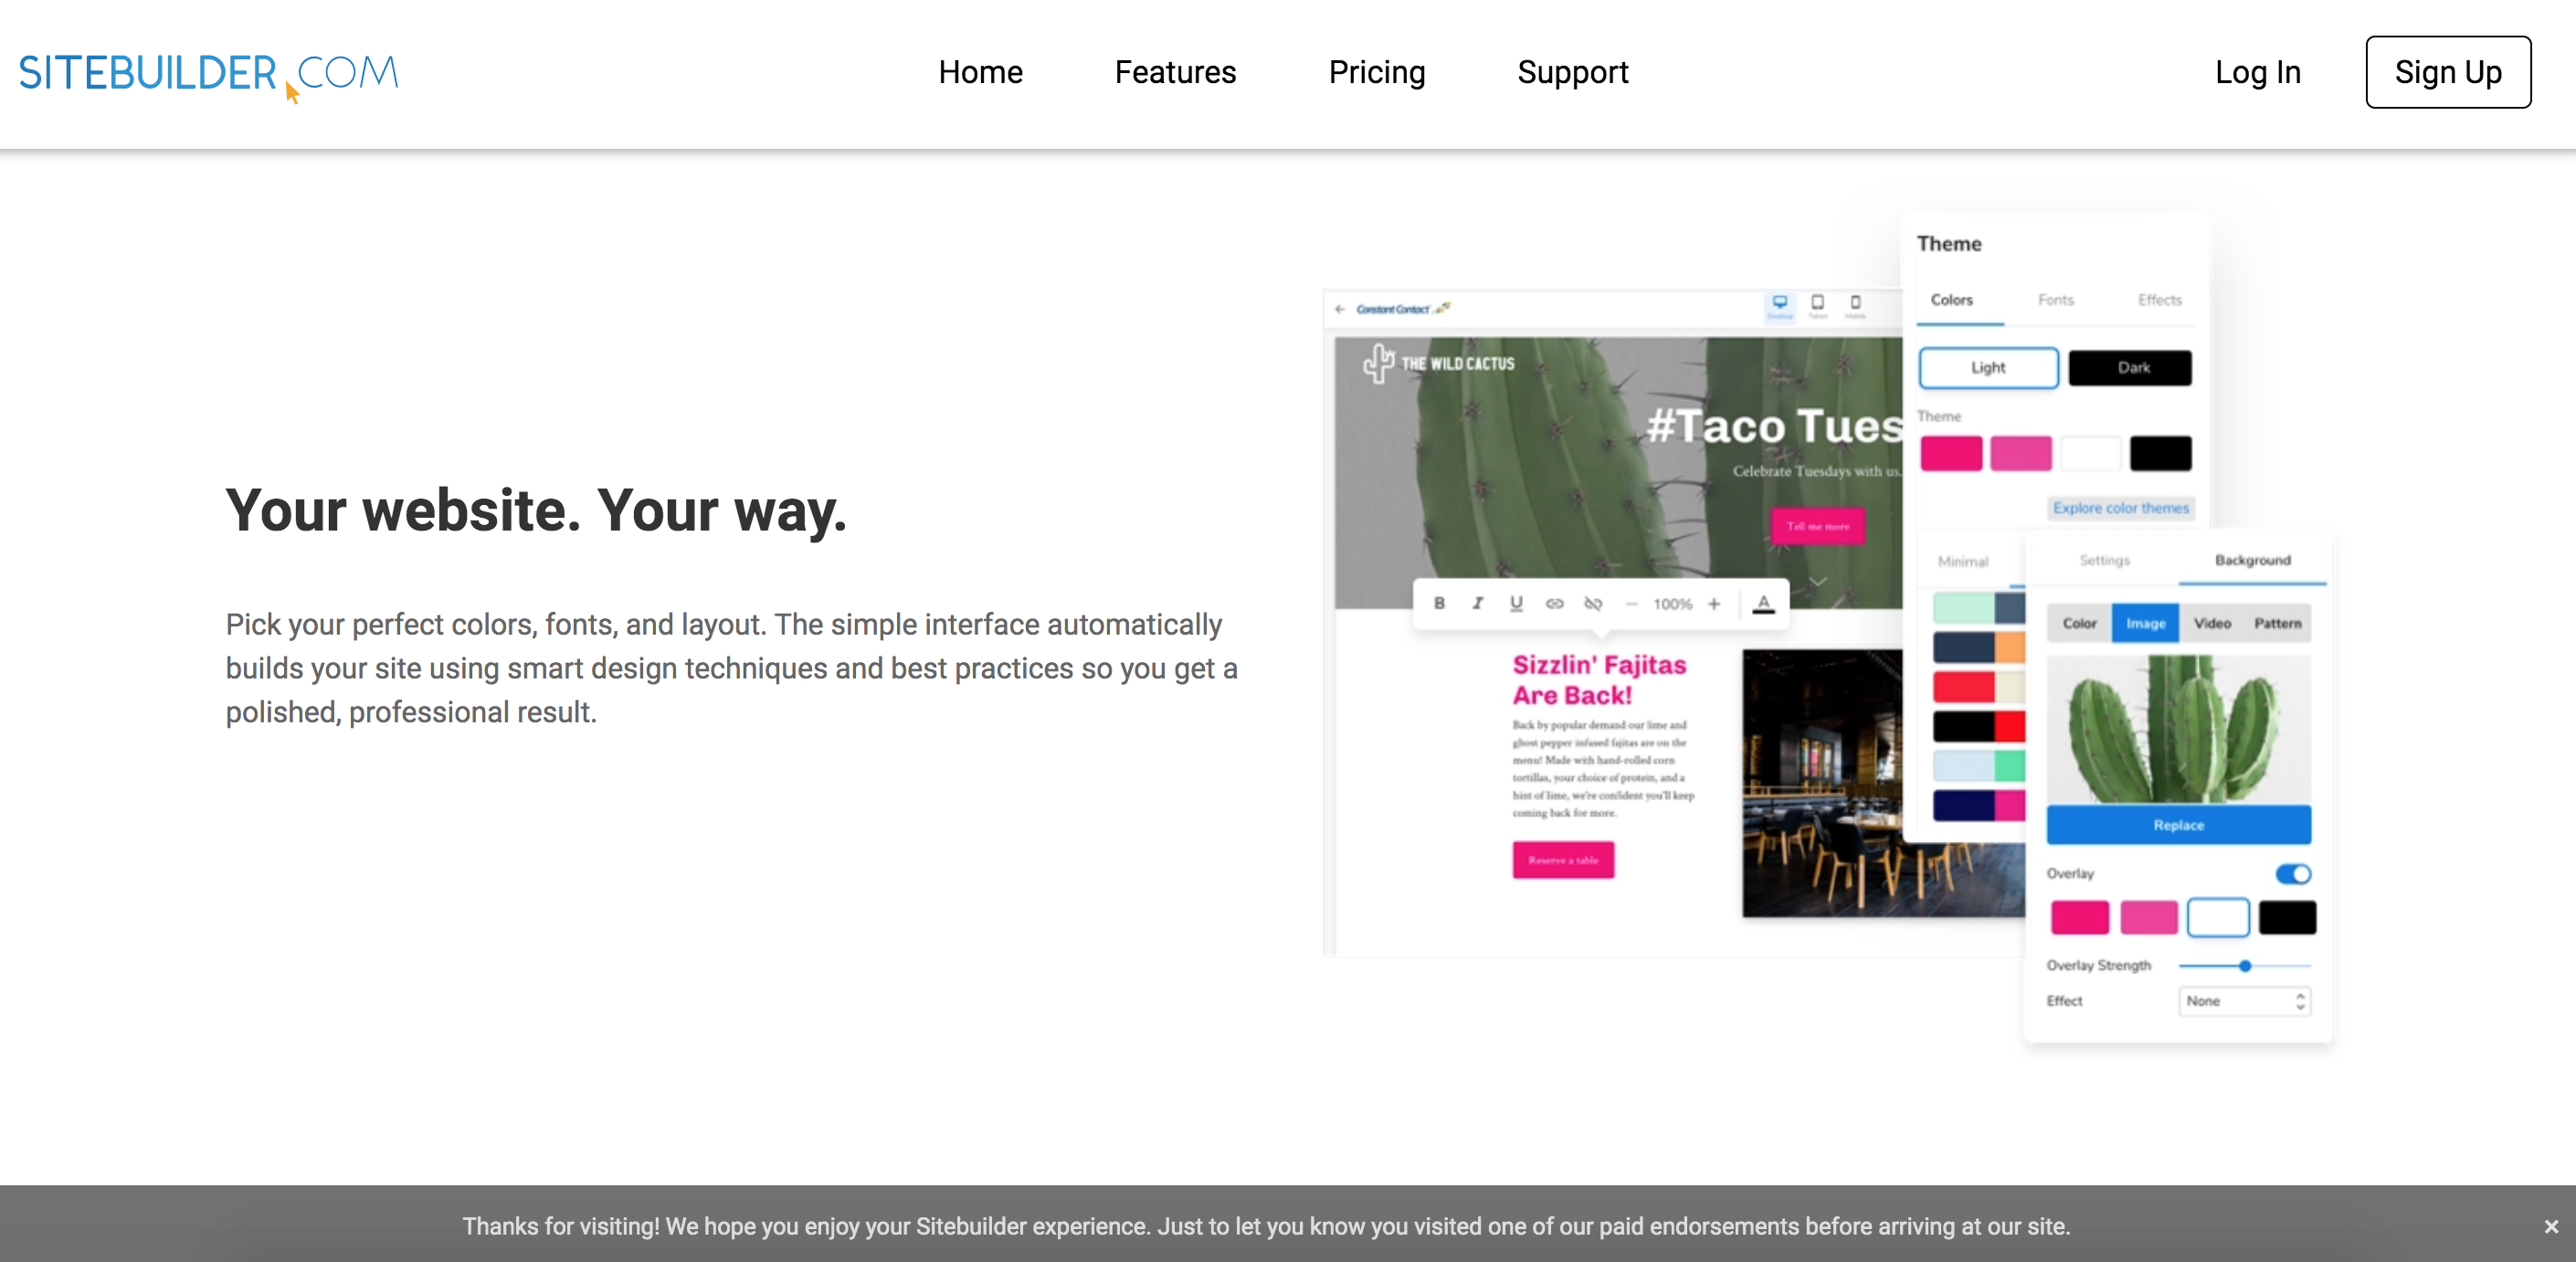Select the Mobile preview device icon
The image size is (2576, 1262).
1855,304
